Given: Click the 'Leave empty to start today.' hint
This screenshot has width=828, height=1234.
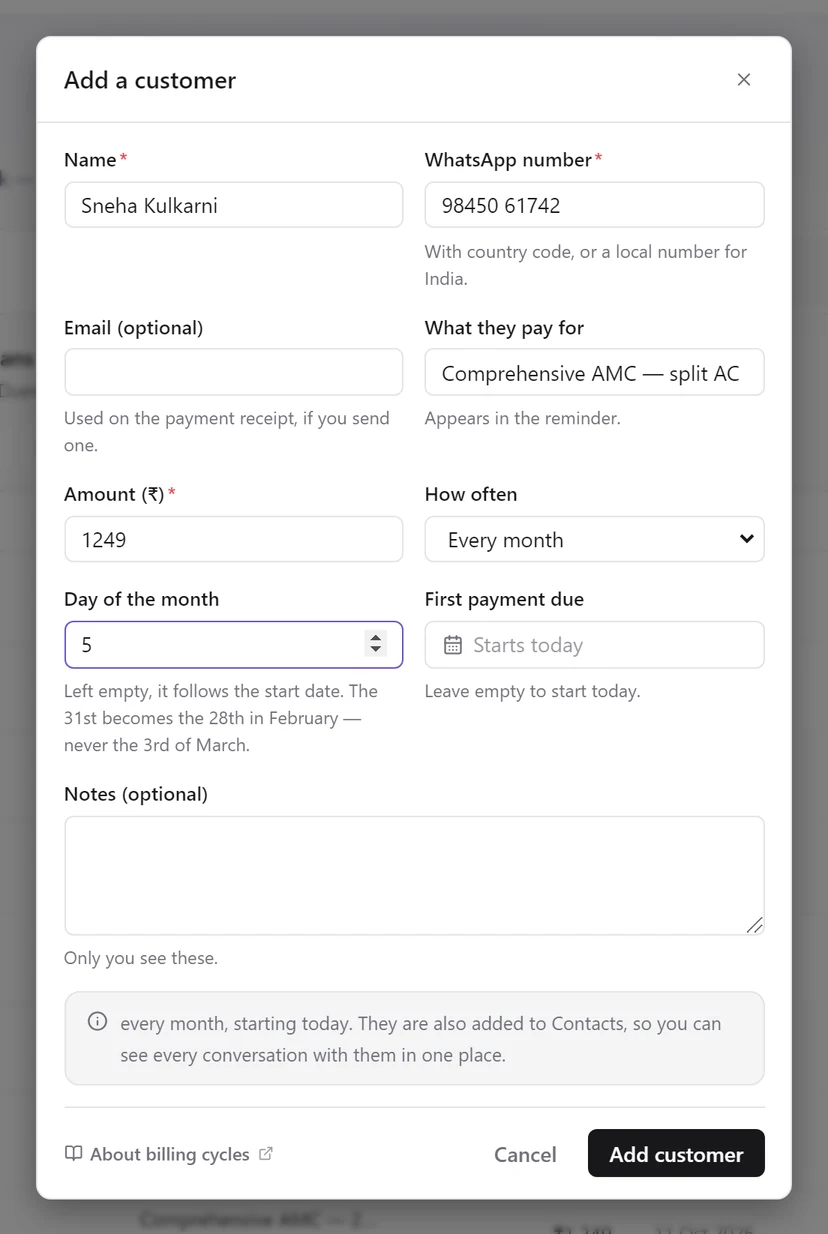Looking at the screenshot, I should [x=533, y=691].
